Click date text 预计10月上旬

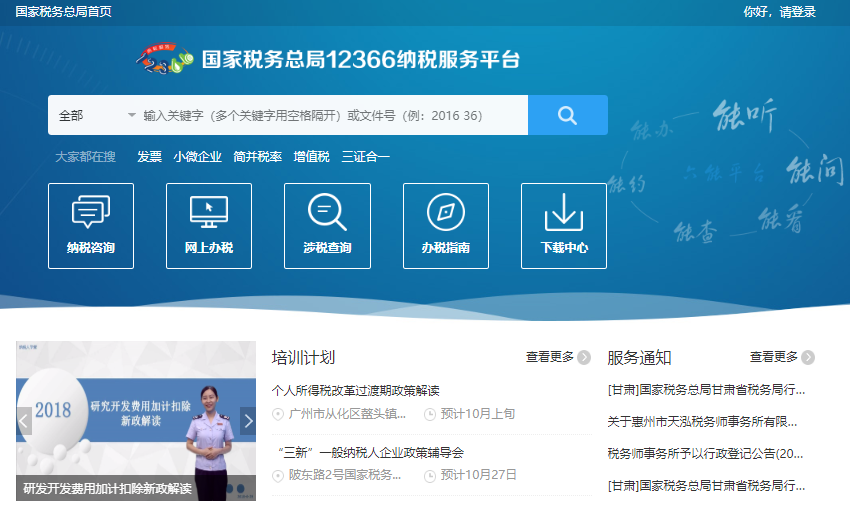point(478,414)
